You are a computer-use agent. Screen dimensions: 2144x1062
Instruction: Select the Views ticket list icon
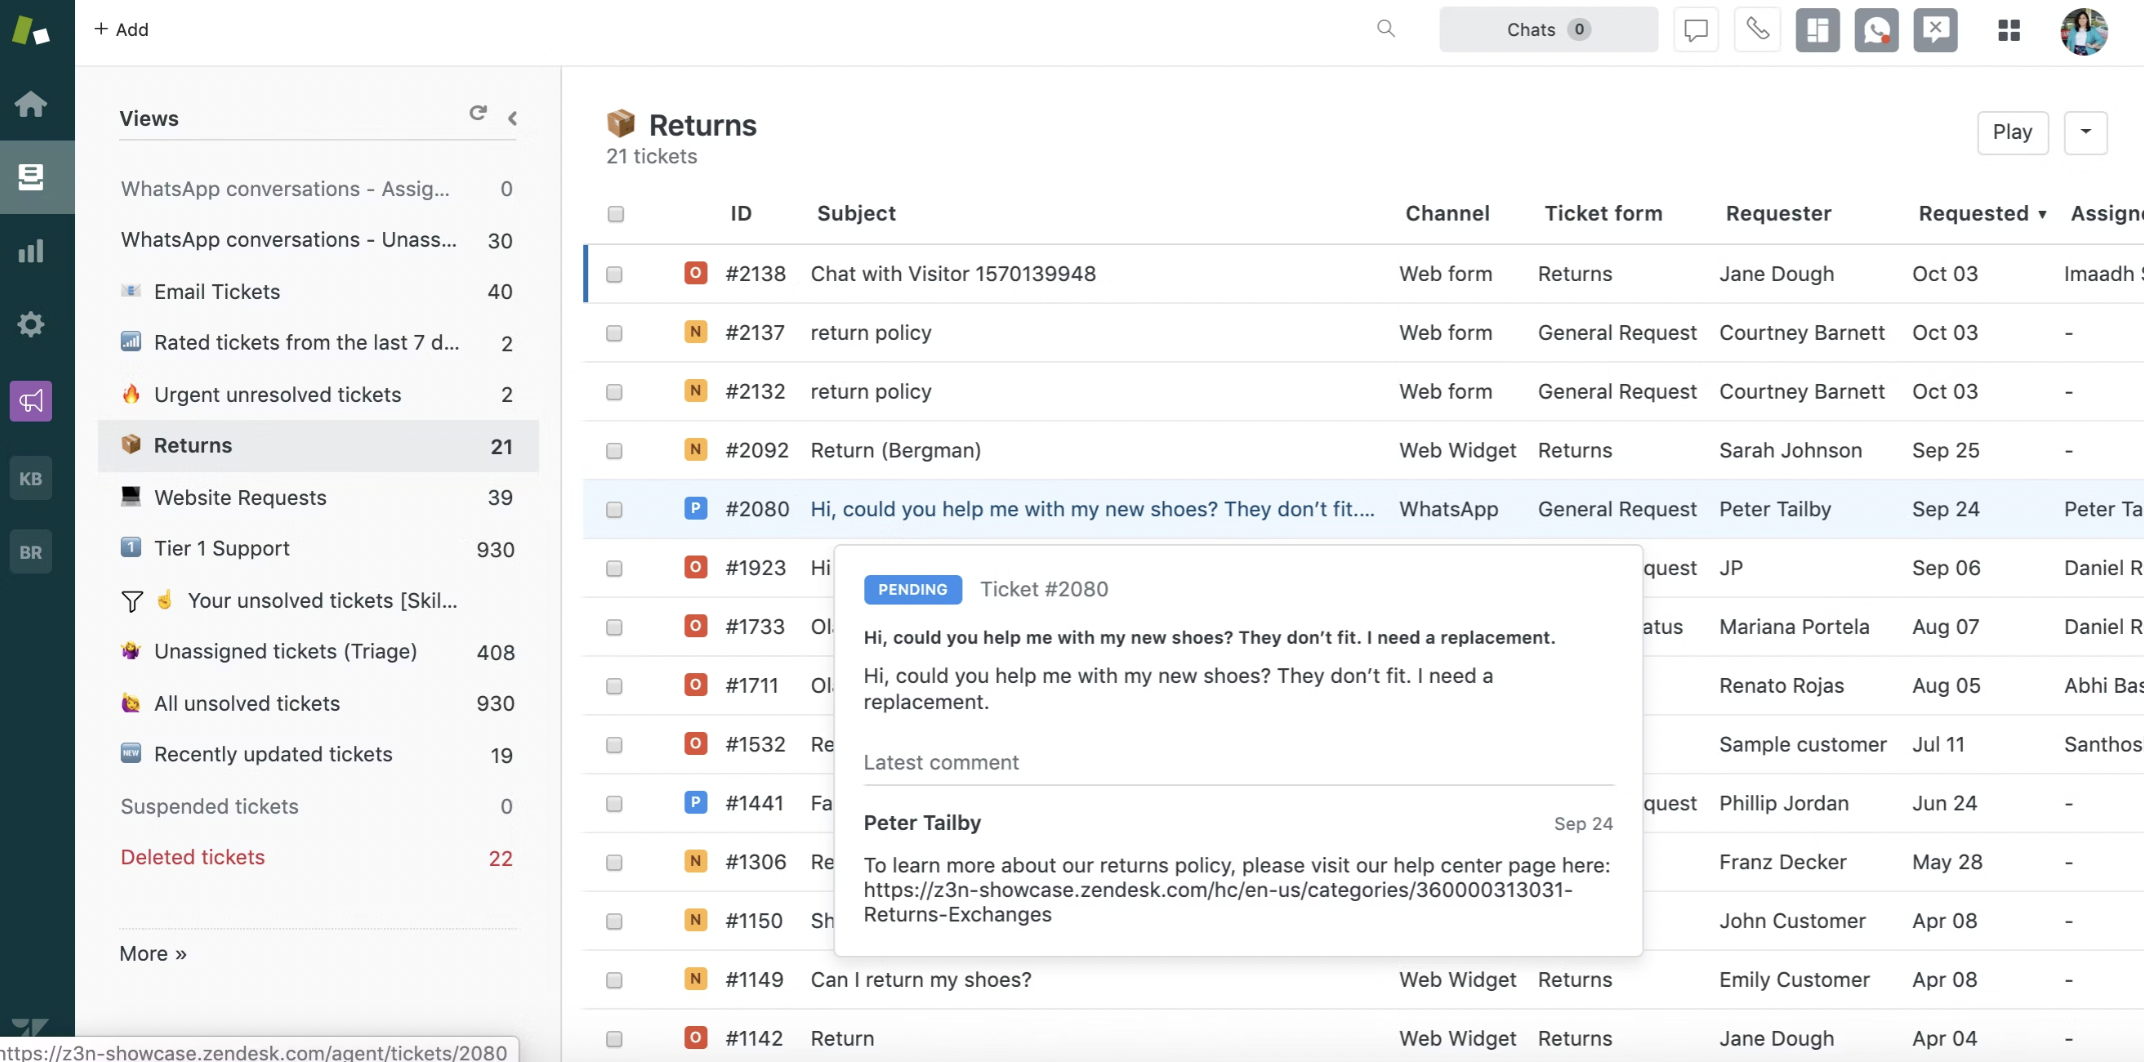pos(31,177)
